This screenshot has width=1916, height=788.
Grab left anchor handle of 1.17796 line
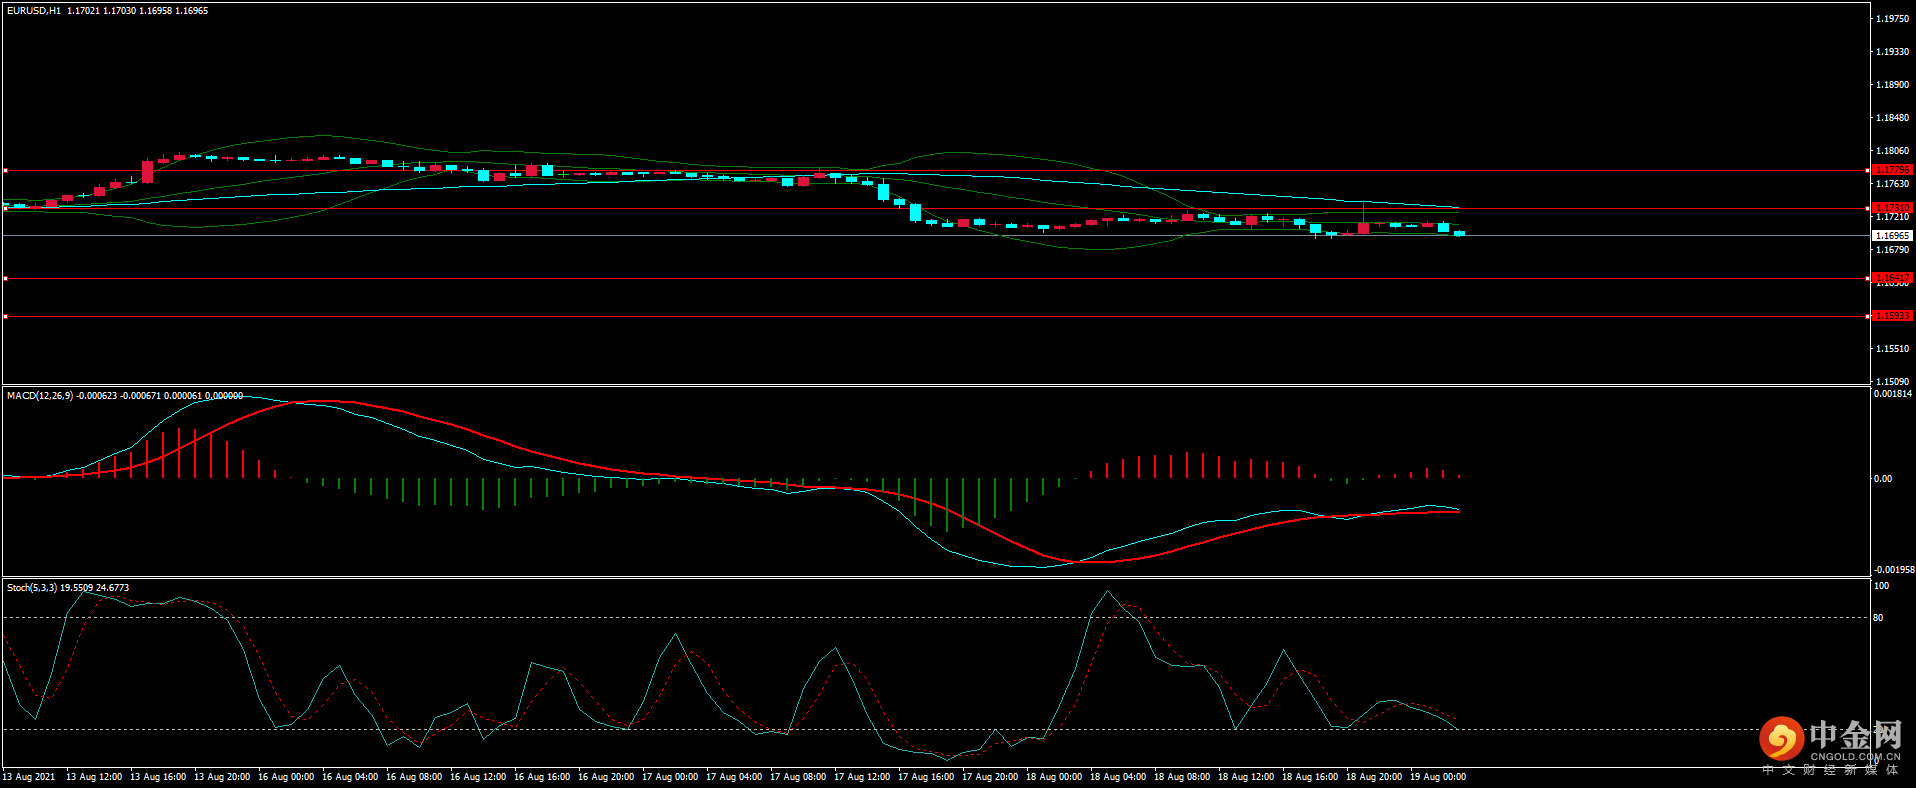(5, 171)
